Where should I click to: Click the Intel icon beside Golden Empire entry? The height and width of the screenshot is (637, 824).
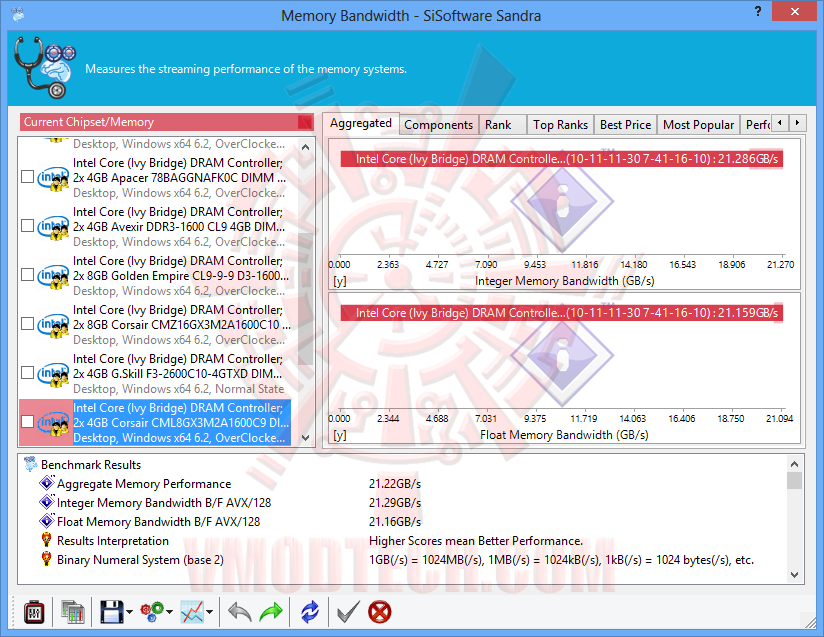coord(53,276)
